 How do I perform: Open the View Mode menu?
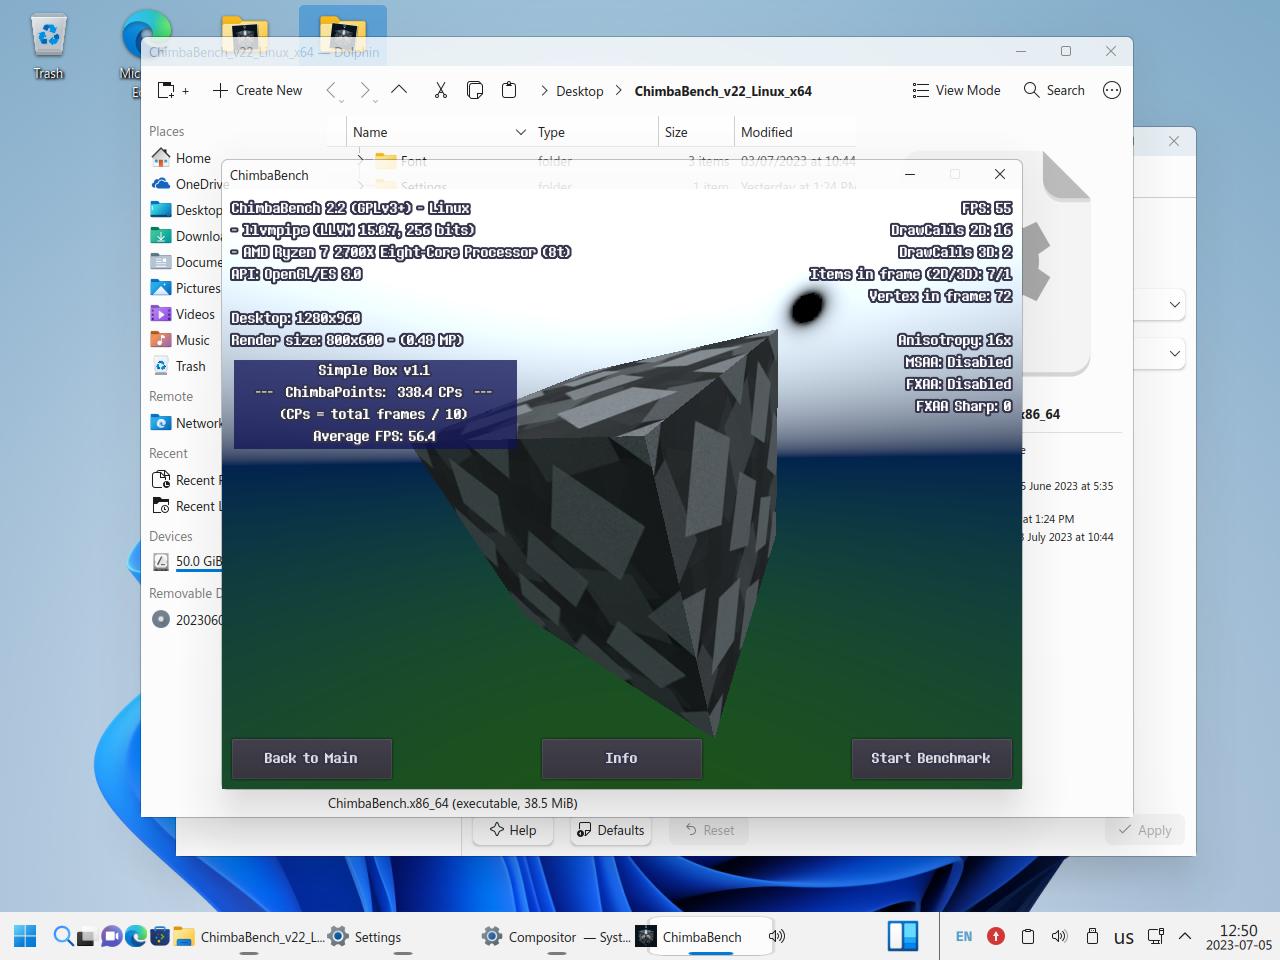[x=956, y=90]
